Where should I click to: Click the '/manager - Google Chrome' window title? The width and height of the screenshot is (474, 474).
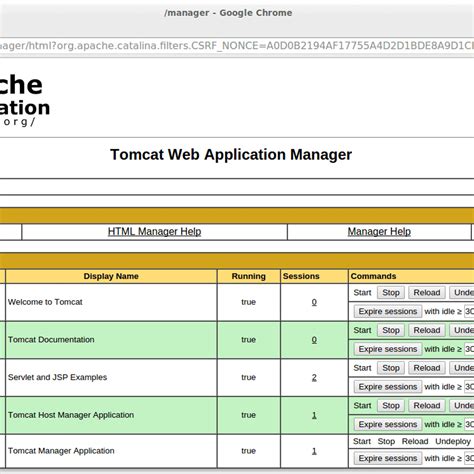(228, 13)
